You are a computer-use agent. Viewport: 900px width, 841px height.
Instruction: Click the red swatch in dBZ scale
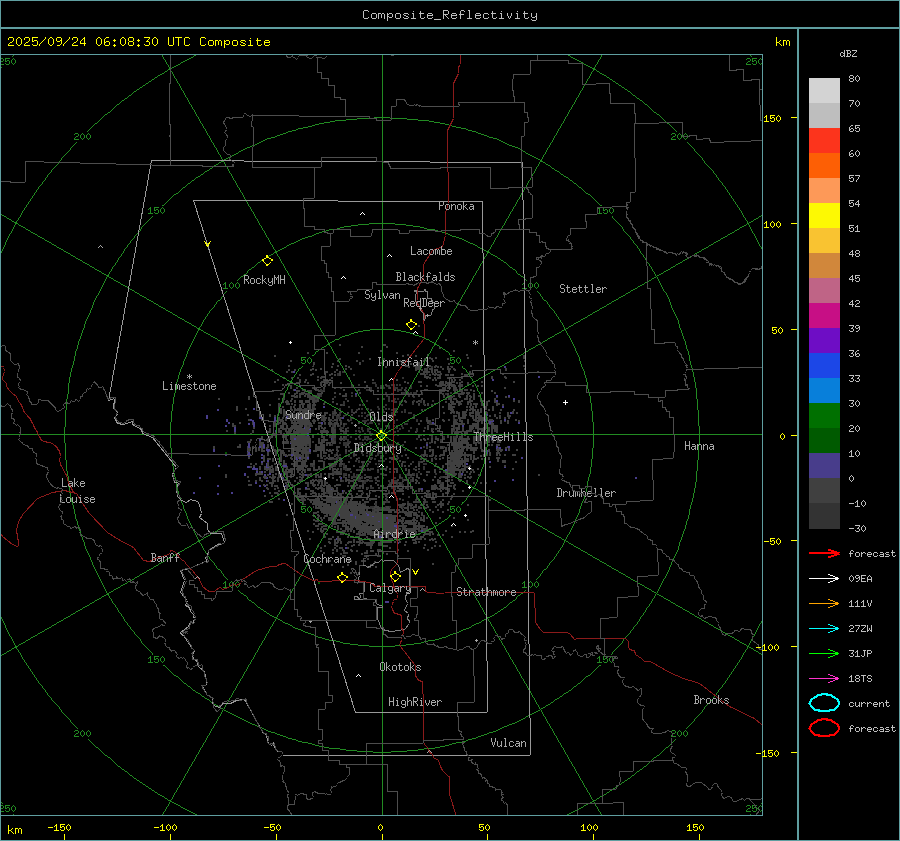(824, 141)
